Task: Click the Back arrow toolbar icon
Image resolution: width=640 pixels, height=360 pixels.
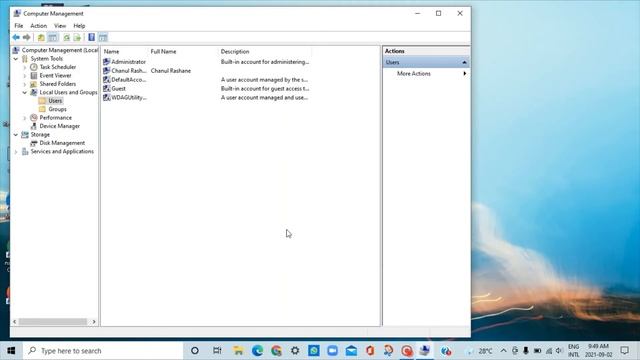Action: 16,38
